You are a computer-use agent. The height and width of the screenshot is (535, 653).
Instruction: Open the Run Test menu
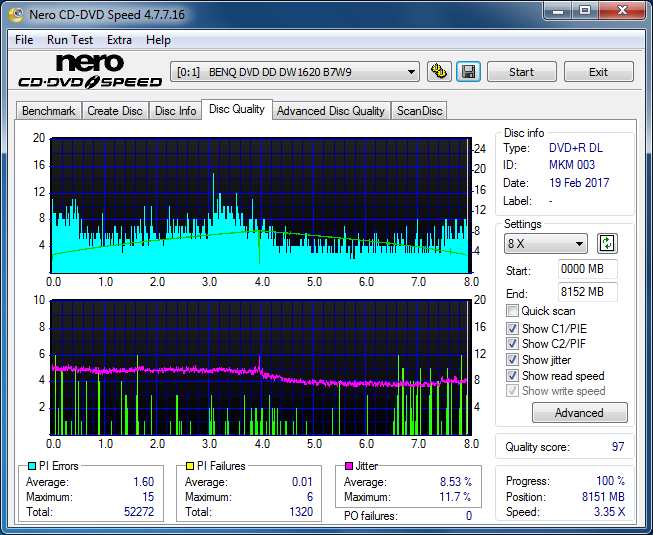point(70,40)
